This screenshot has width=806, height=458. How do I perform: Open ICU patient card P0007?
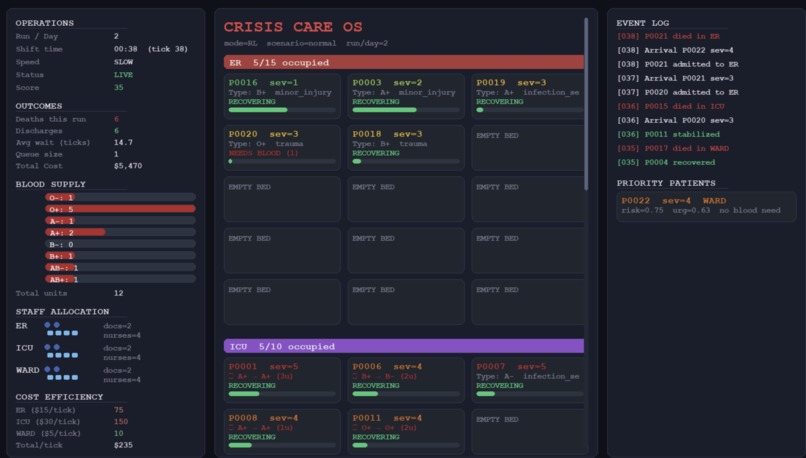[528, 380]
